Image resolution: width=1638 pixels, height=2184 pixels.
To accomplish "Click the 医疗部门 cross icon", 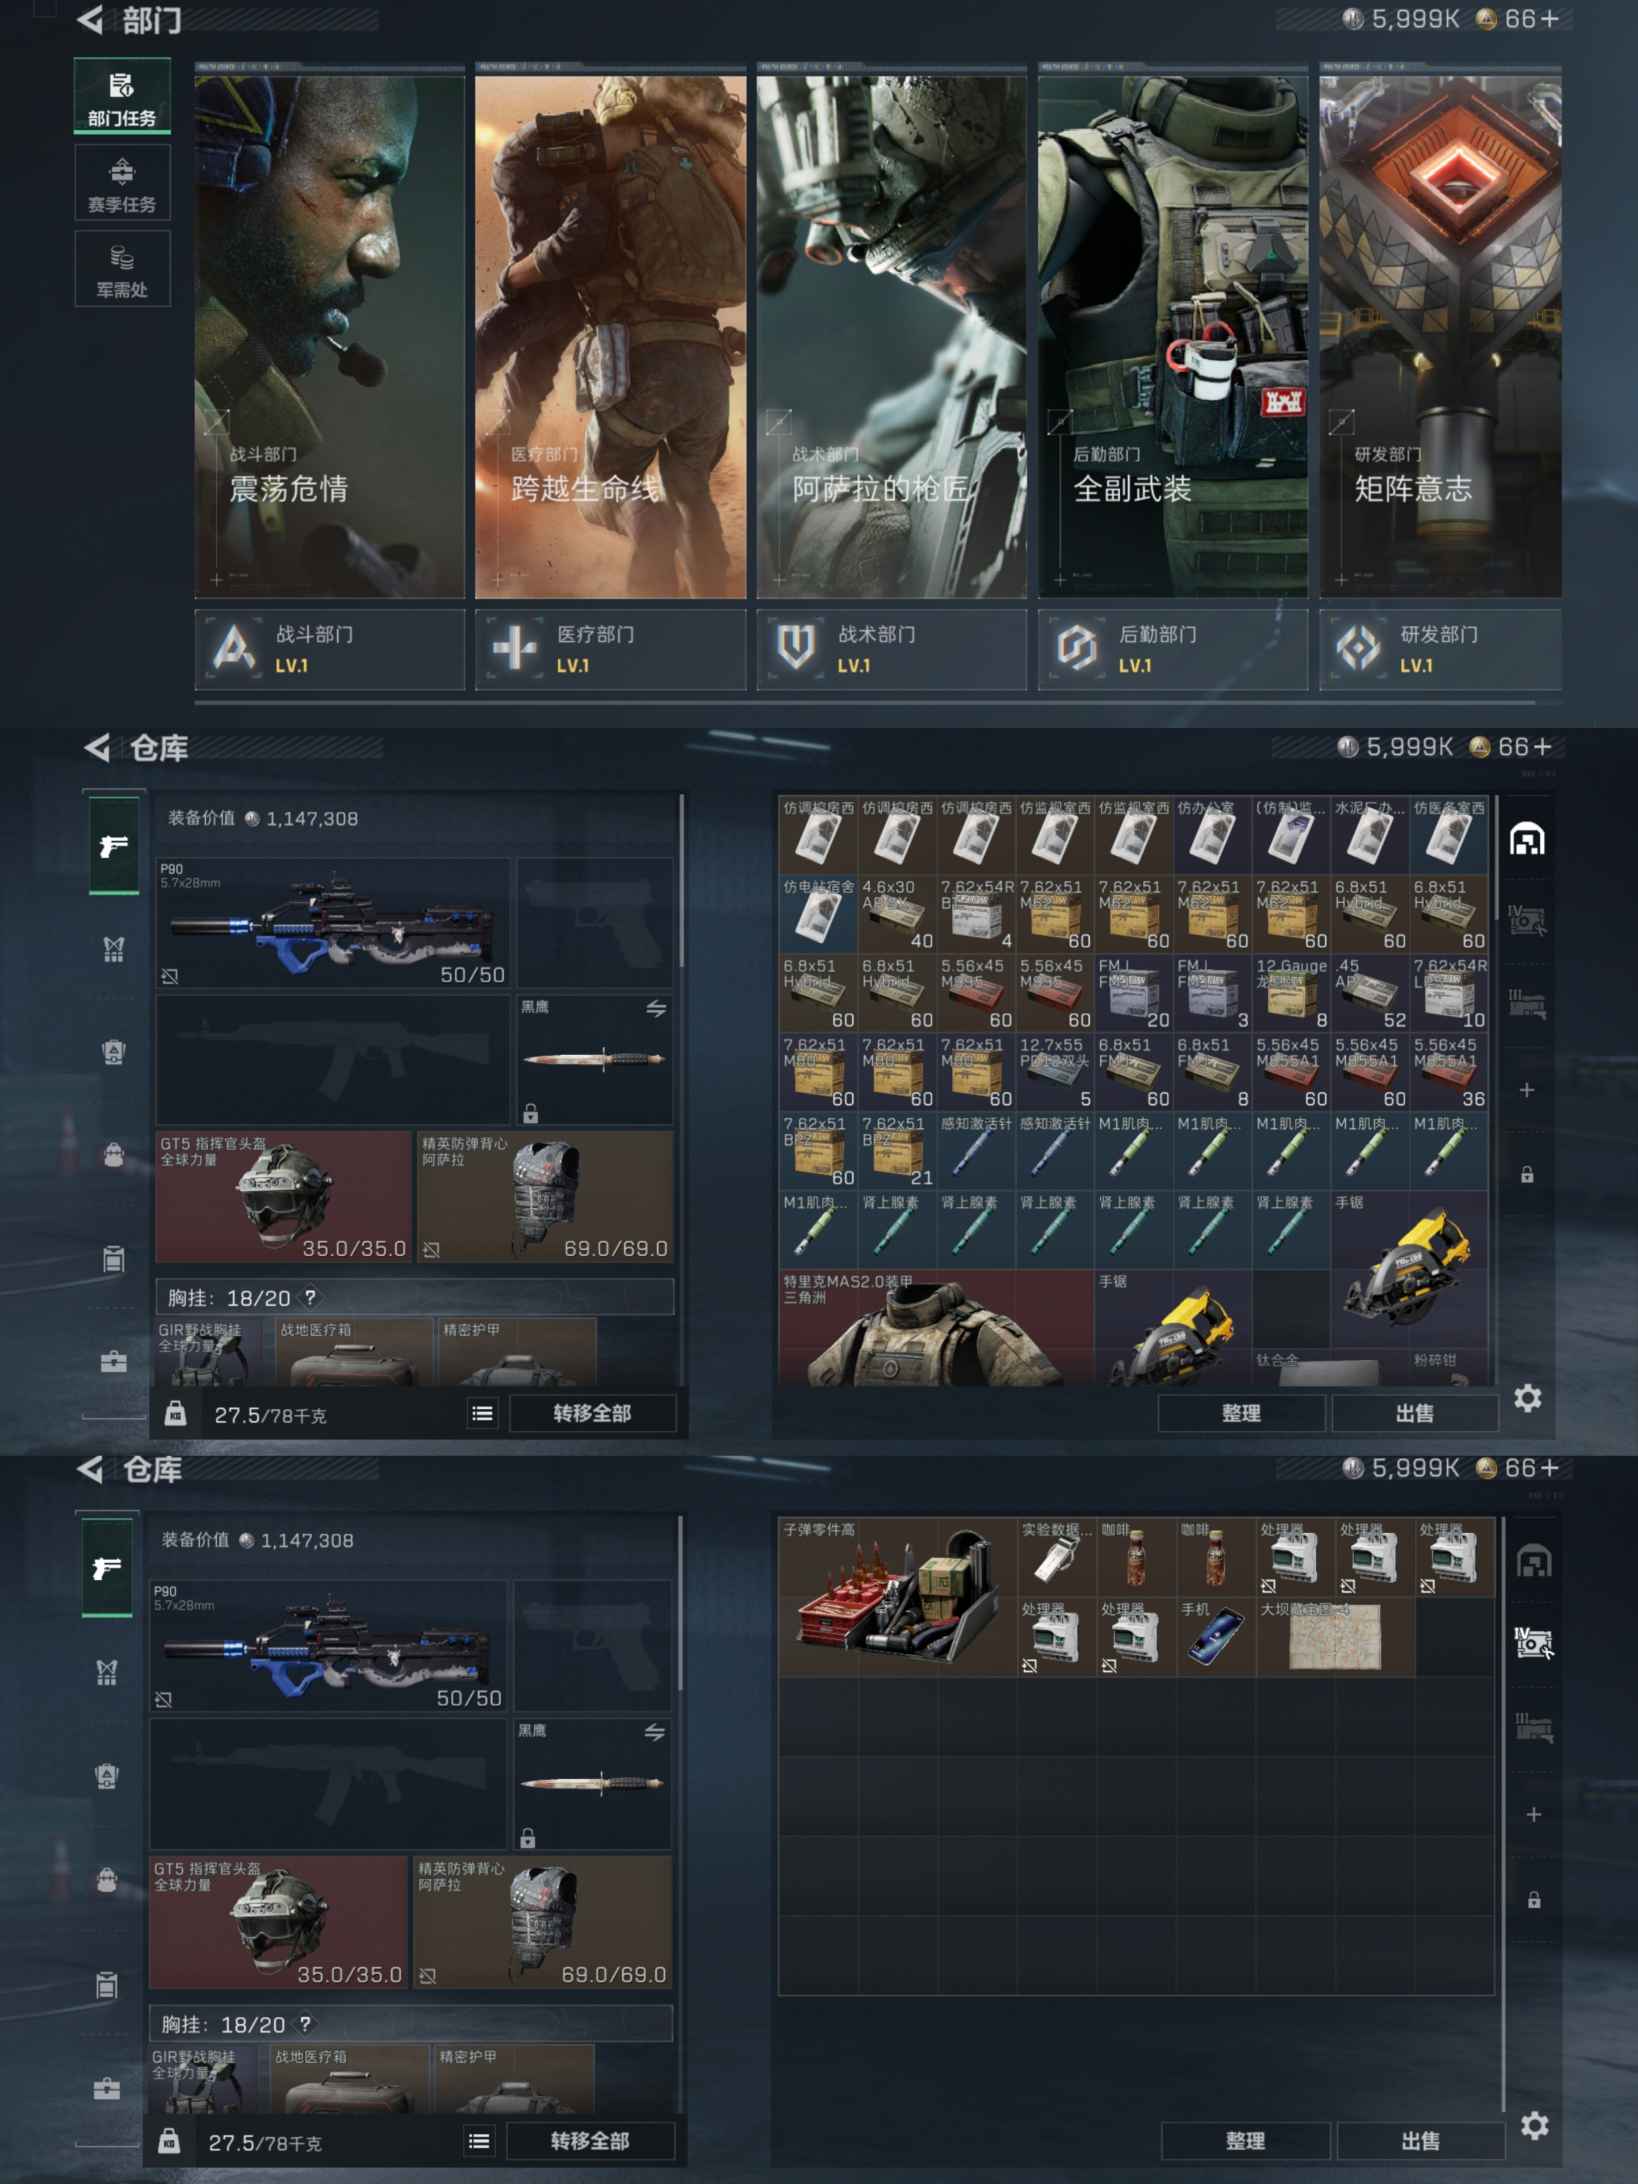I will point(514,649).
